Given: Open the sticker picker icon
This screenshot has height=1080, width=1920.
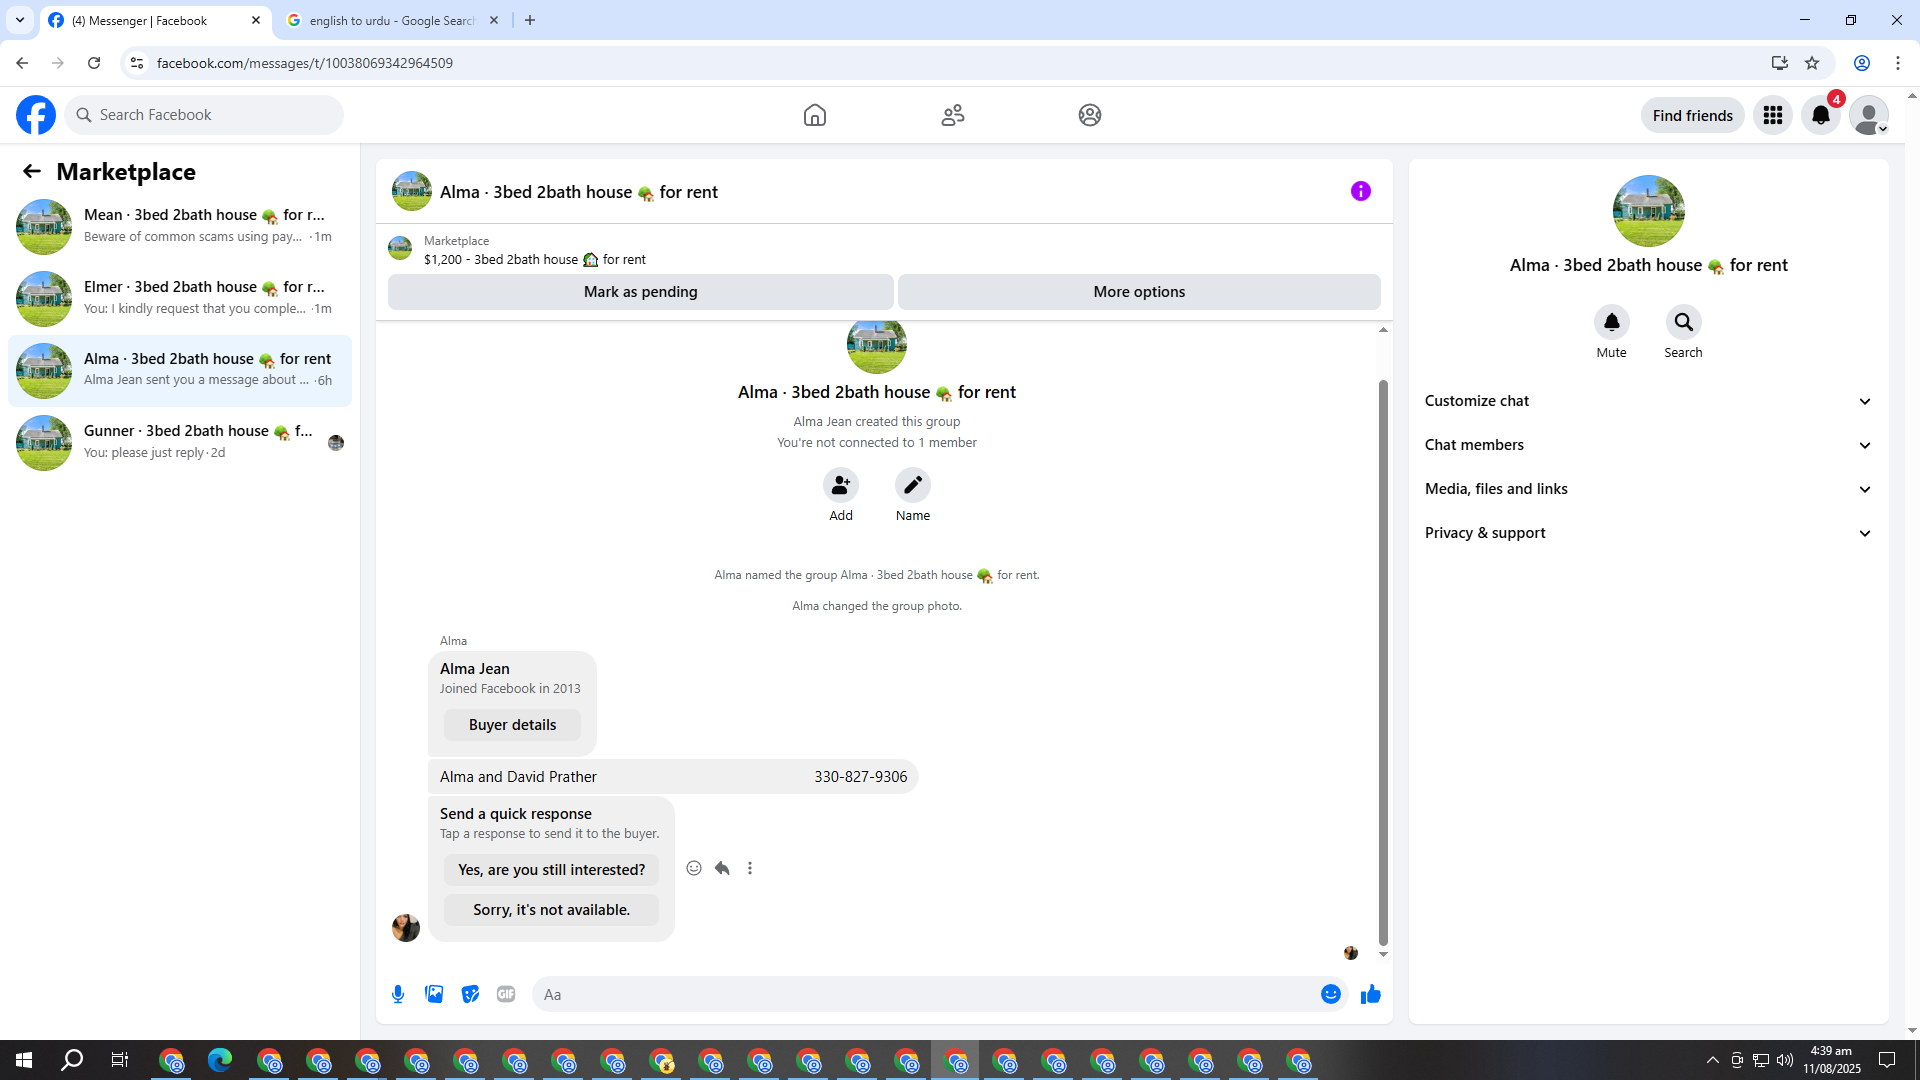Looking at the screenshot, I should point(470,994).
